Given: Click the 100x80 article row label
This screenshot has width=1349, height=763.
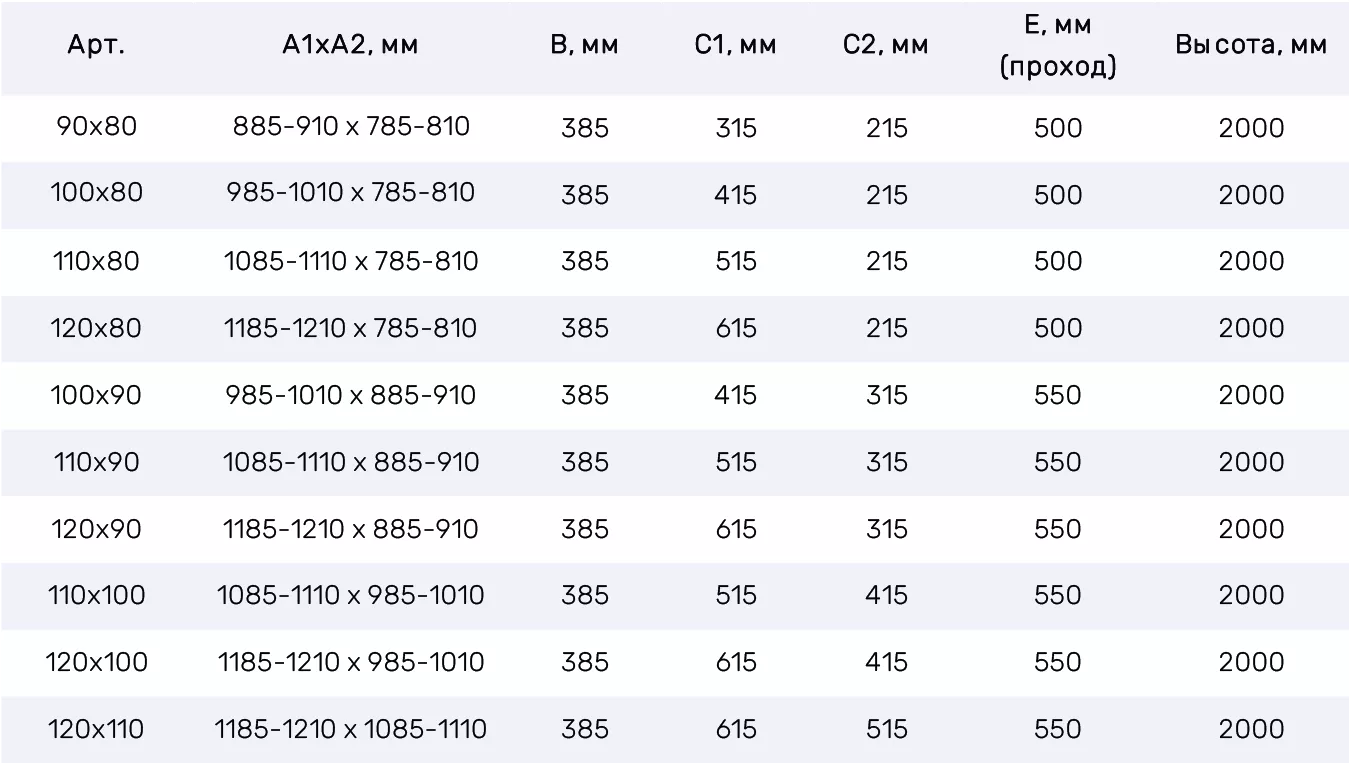Looking at the screenshot, I should pyautogui.click(x=97, y=193).
